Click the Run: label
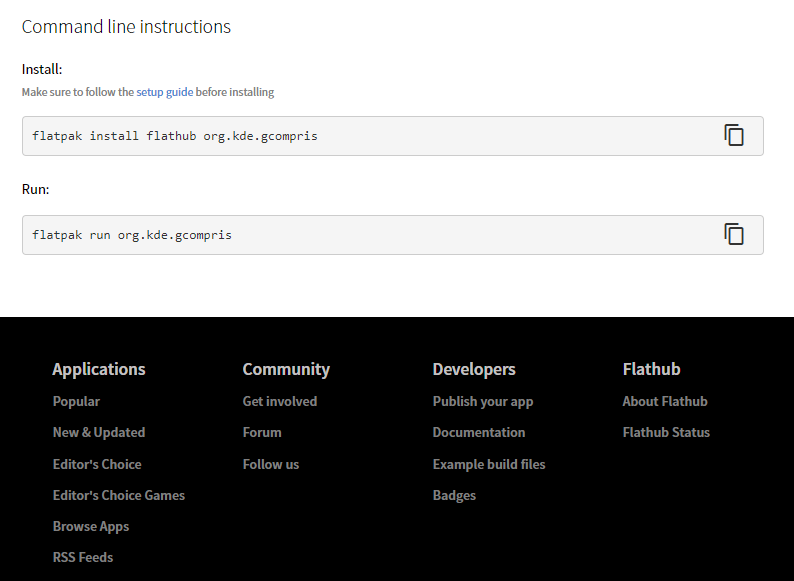 pyautogui.click(x=35, y=189)
